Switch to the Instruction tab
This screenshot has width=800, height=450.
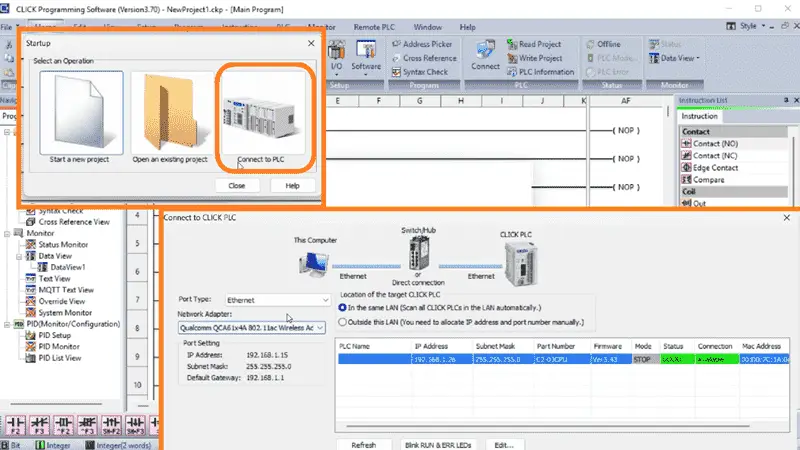point(699,116)
